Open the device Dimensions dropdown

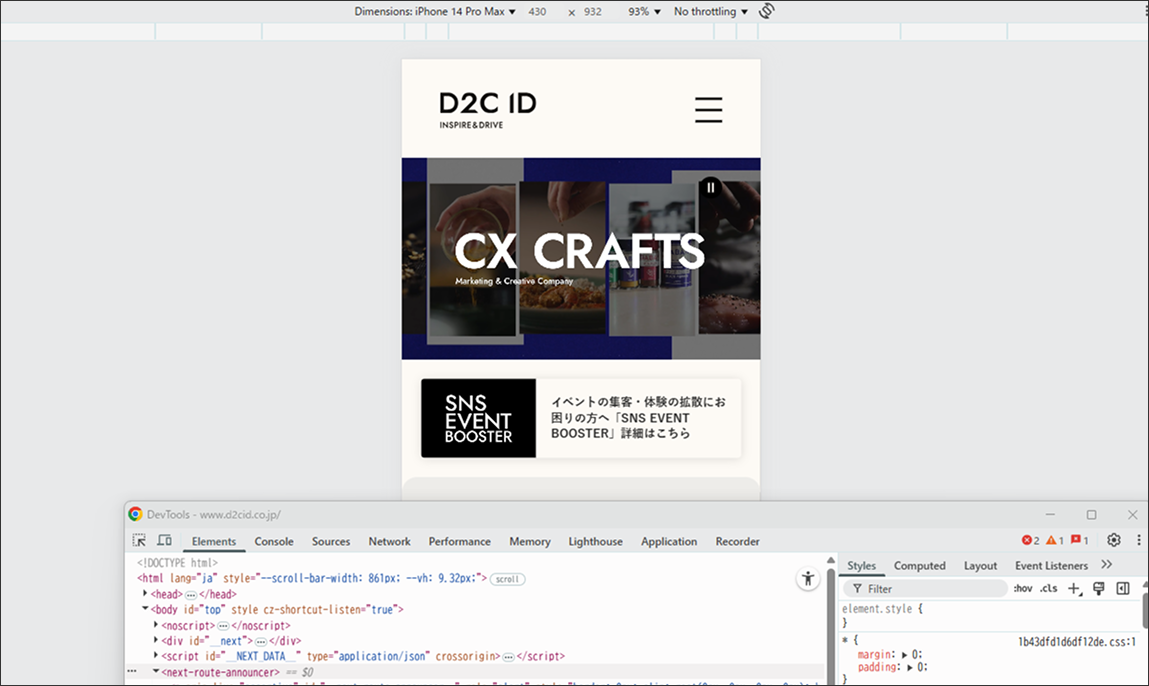tap(435, 12)
